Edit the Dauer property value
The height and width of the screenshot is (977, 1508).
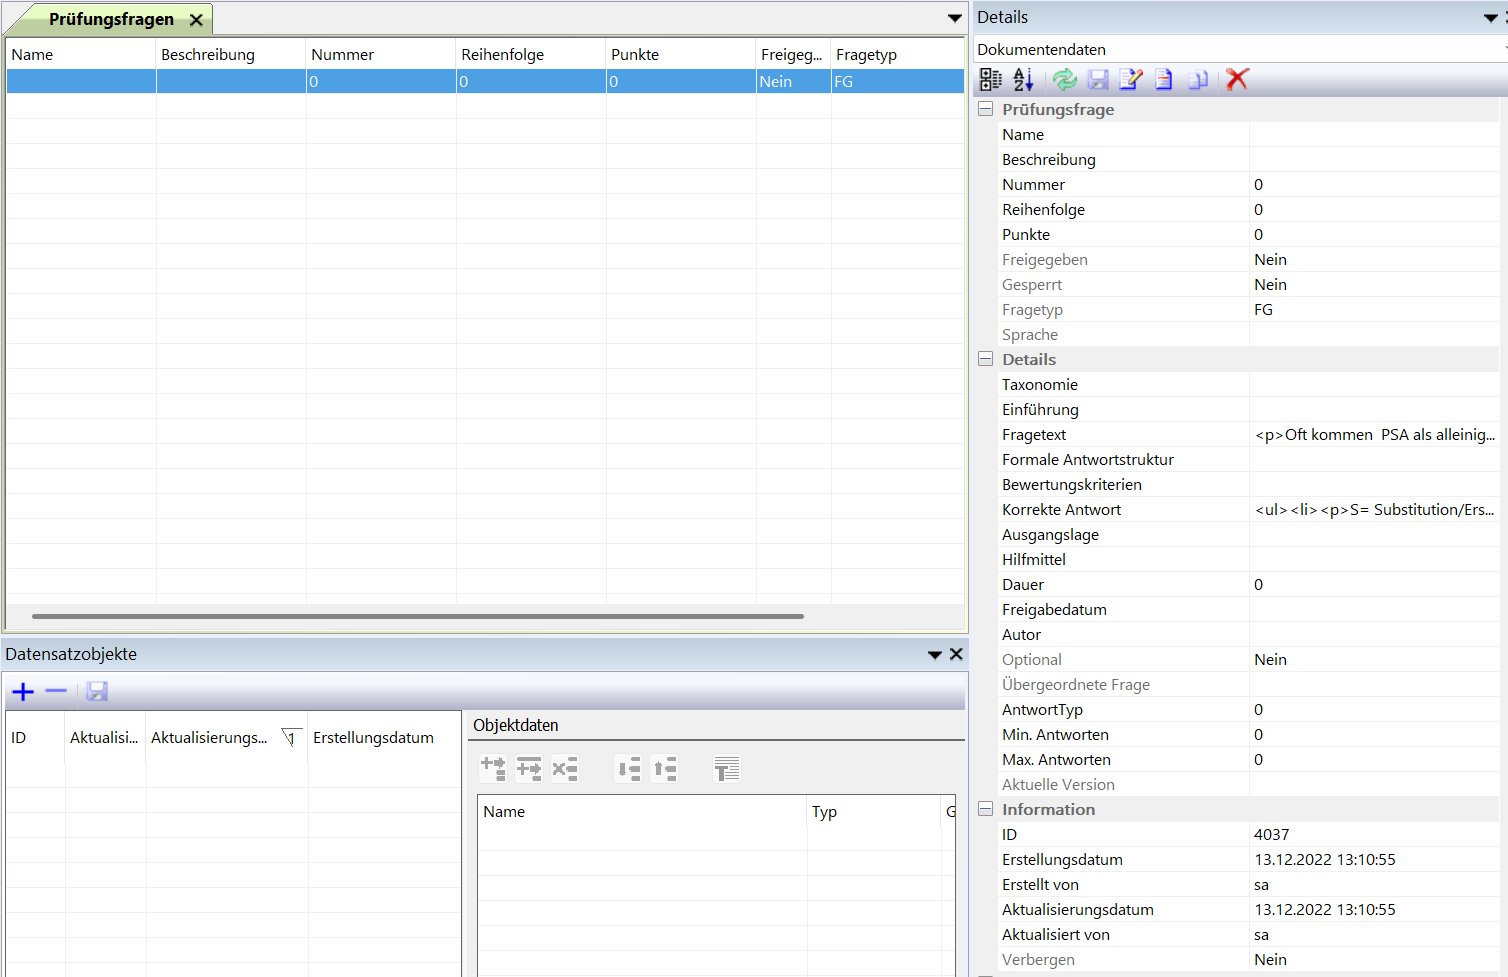point(1374,585)
